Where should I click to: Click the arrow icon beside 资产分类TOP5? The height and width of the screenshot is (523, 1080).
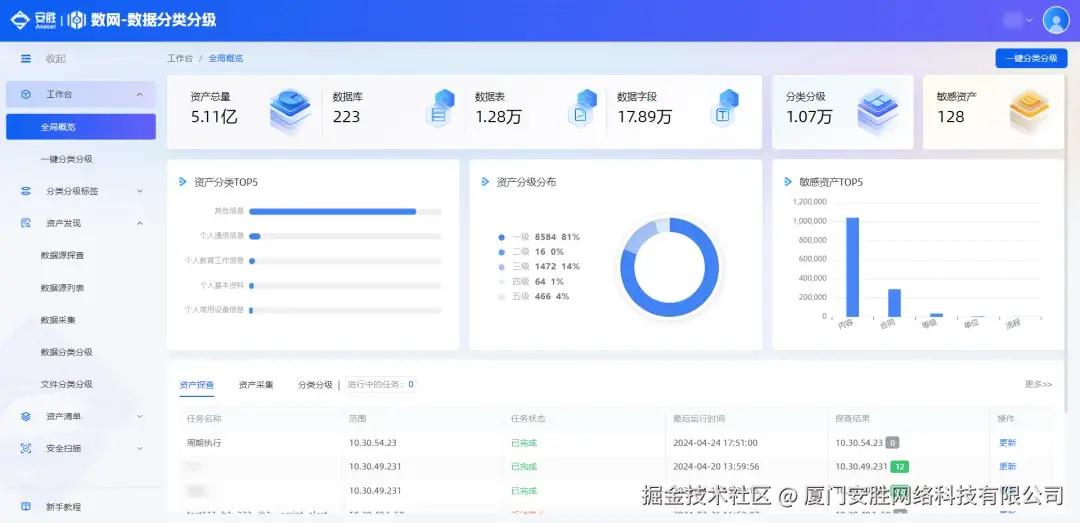tap(183, 182)
